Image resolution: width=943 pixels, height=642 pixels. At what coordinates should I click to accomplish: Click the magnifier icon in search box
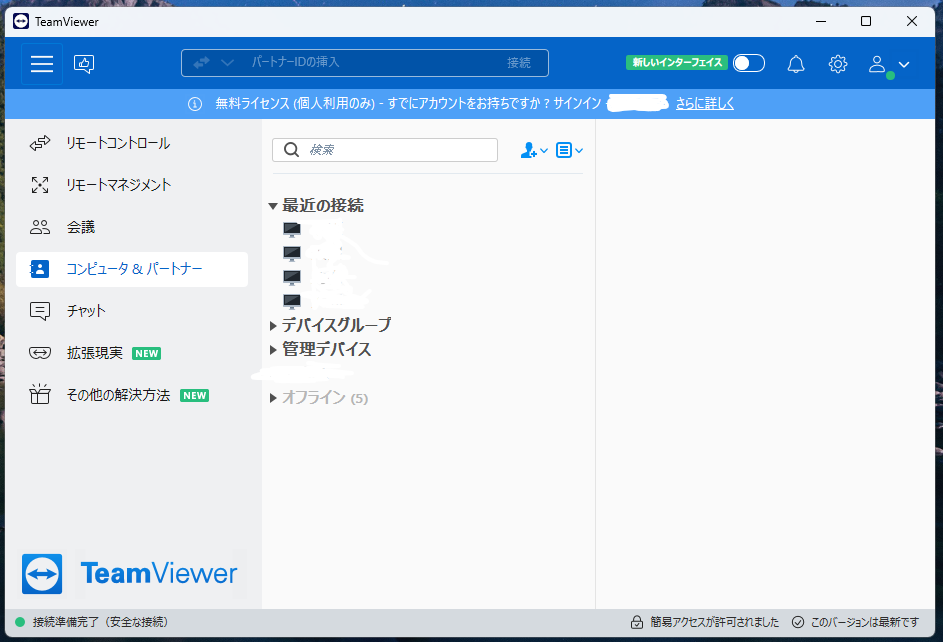pos(292,150)
